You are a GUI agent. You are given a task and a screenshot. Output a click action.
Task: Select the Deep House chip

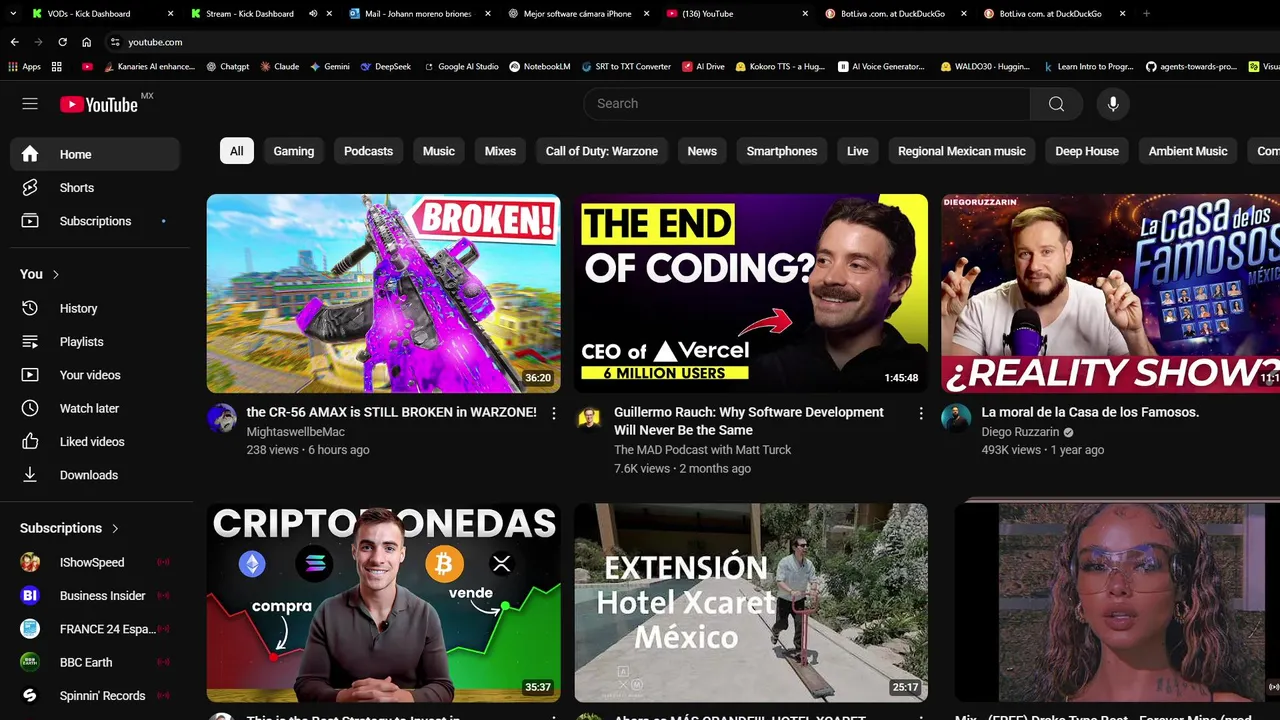click(1087, 151)
